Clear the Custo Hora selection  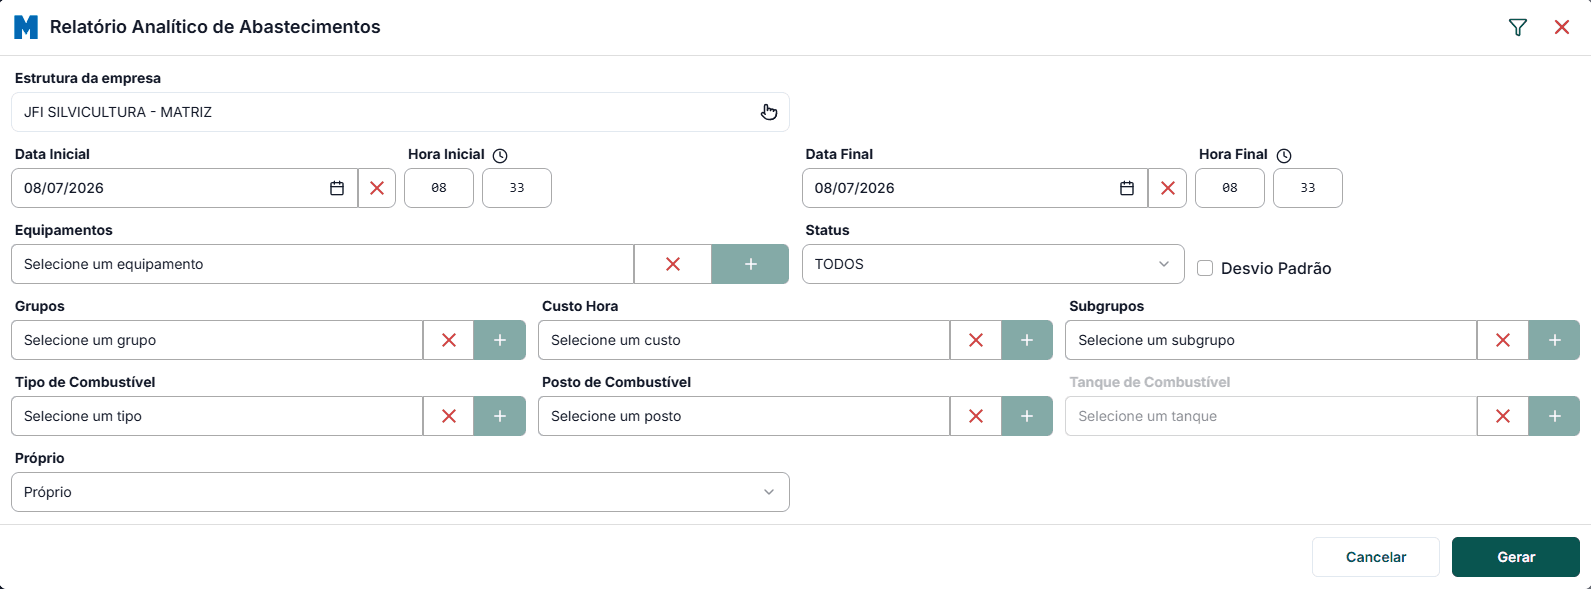[976, 340]
